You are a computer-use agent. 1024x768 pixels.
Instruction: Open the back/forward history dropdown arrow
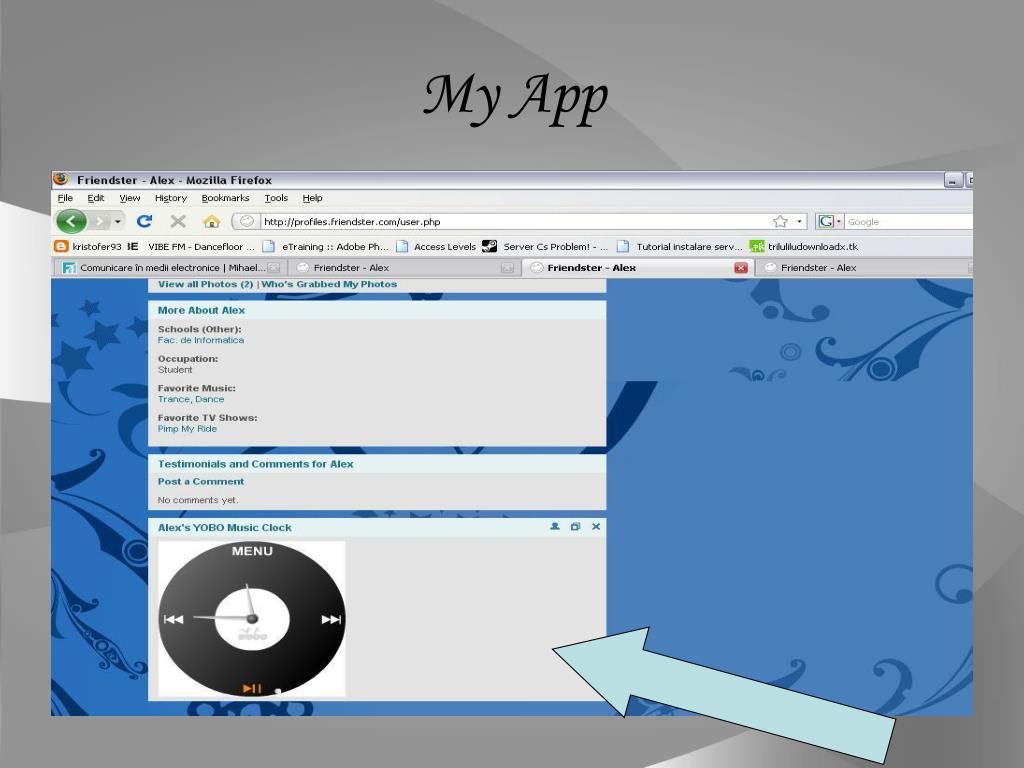118,221
